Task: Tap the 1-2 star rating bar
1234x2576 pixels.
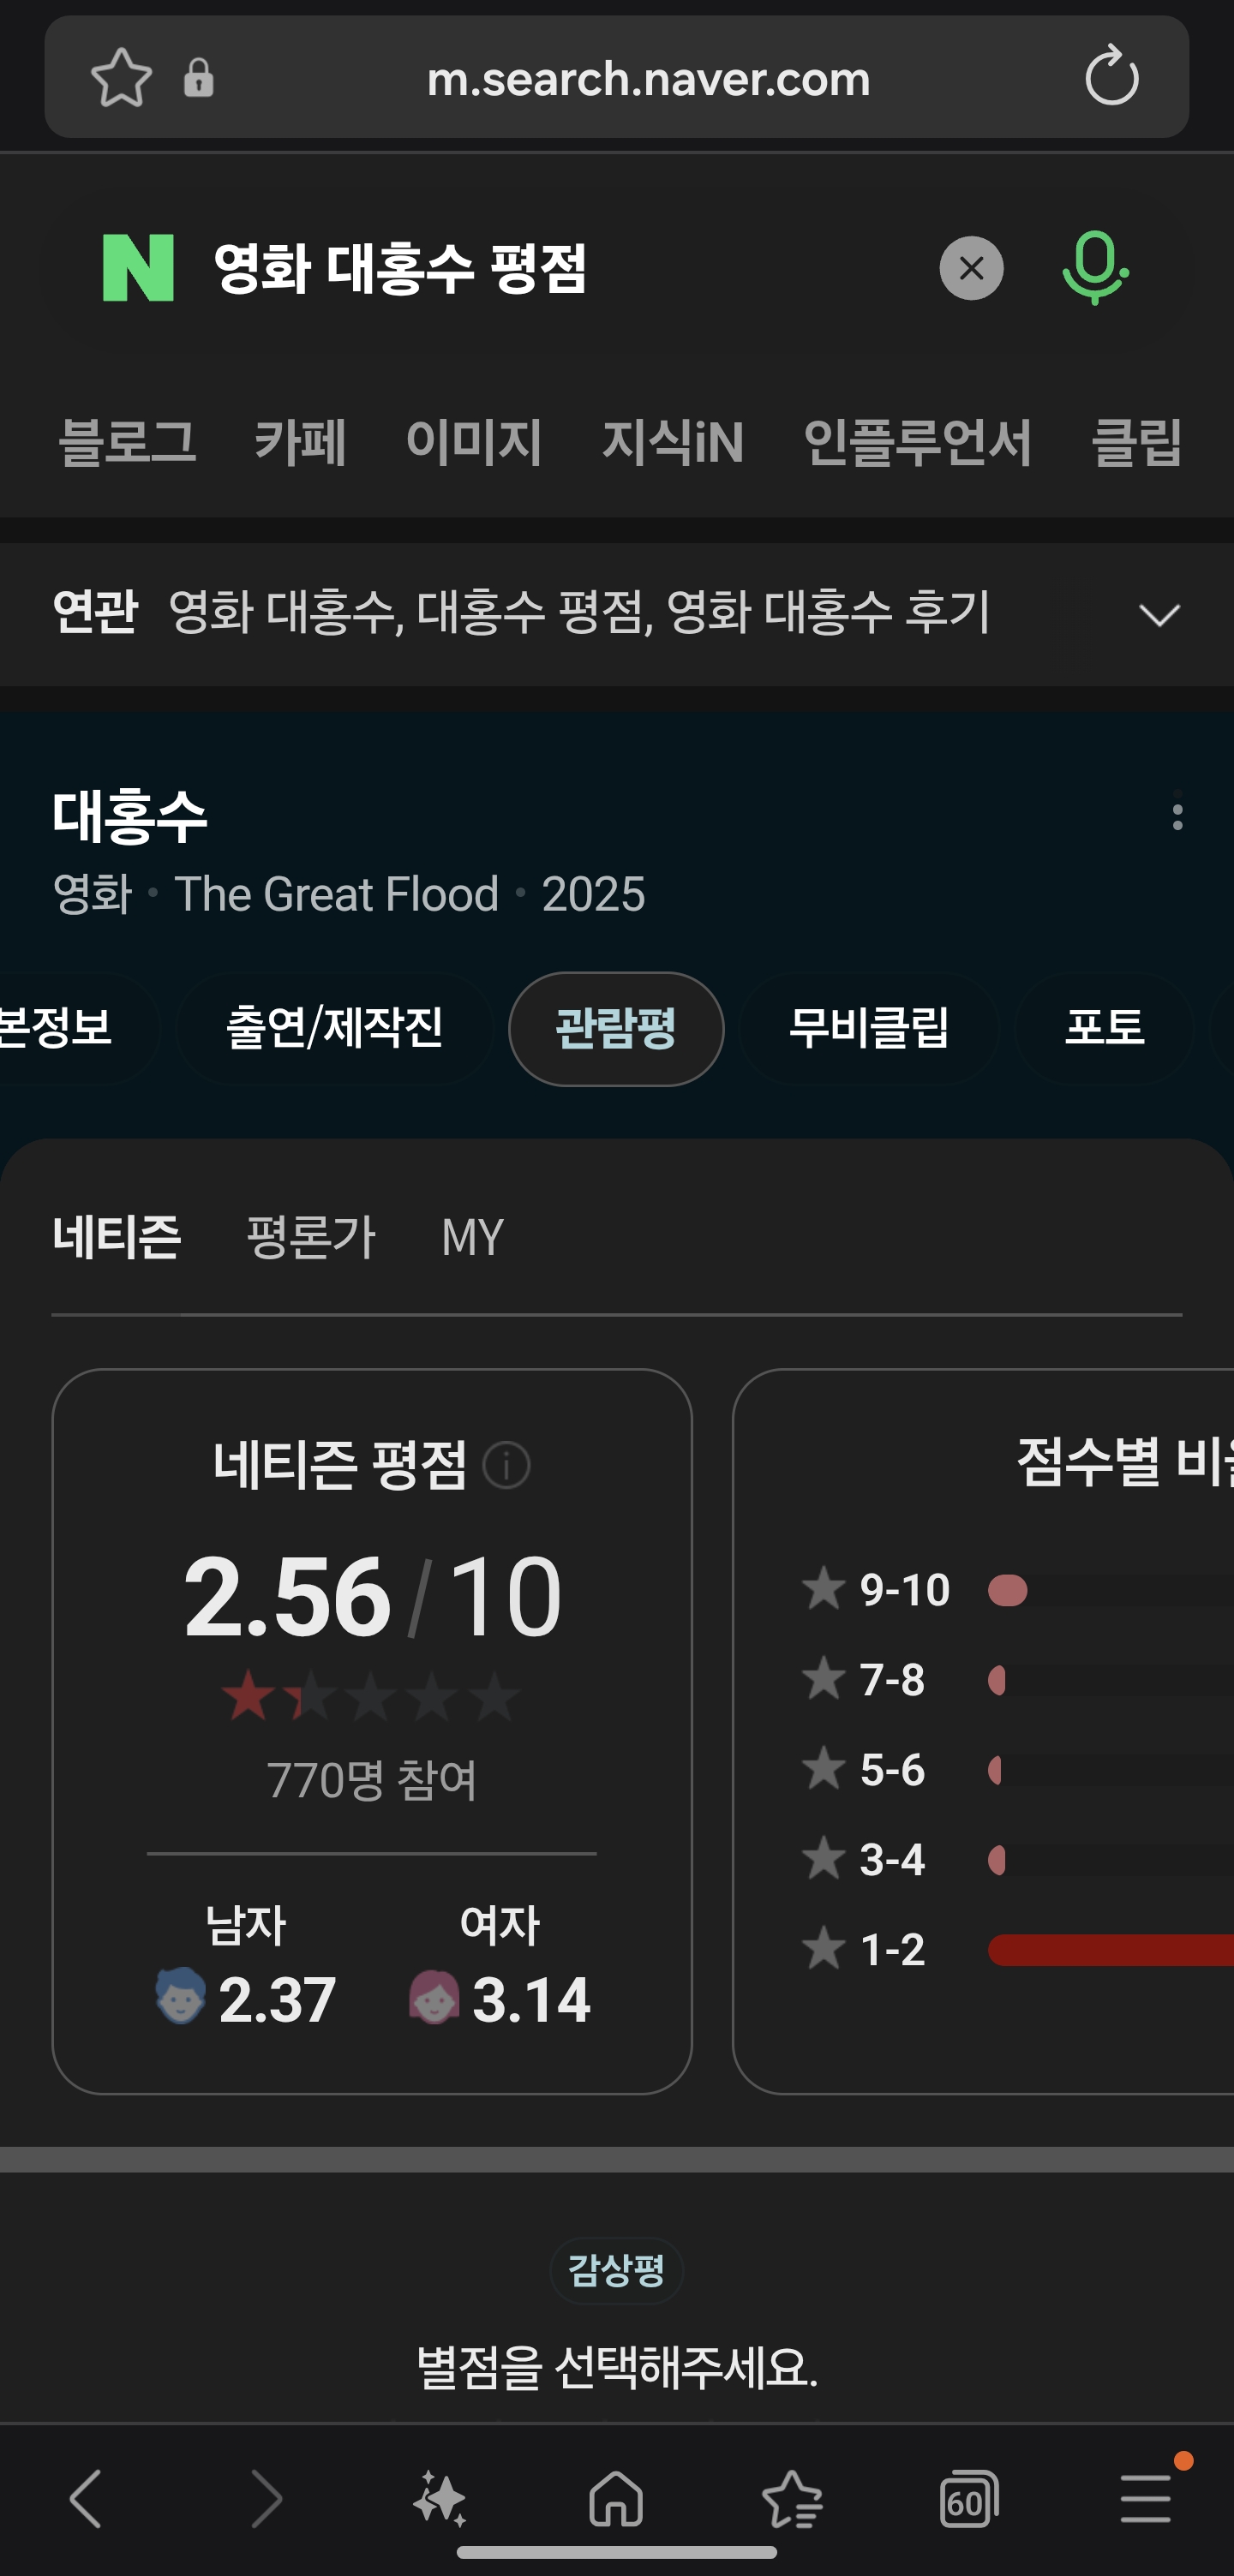Action: point(1110,1949)
